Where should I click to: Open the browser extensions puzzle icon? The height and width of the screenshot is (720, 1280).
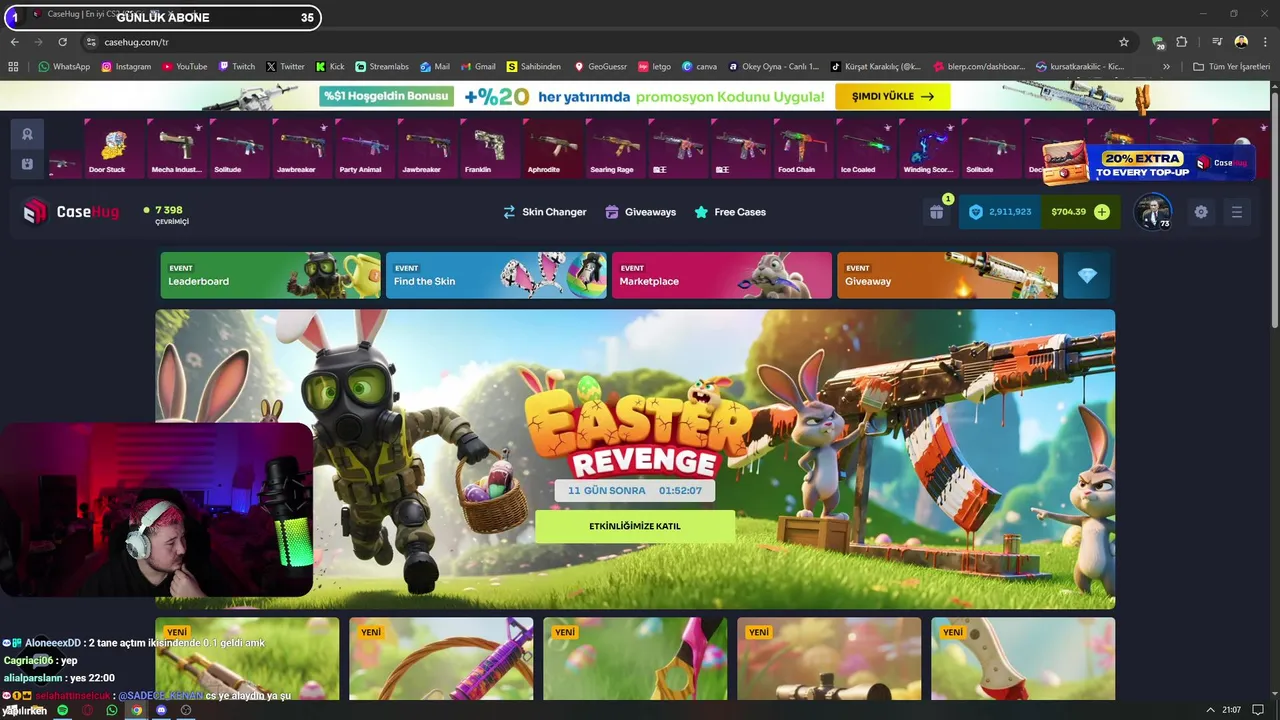point(1182,42)
